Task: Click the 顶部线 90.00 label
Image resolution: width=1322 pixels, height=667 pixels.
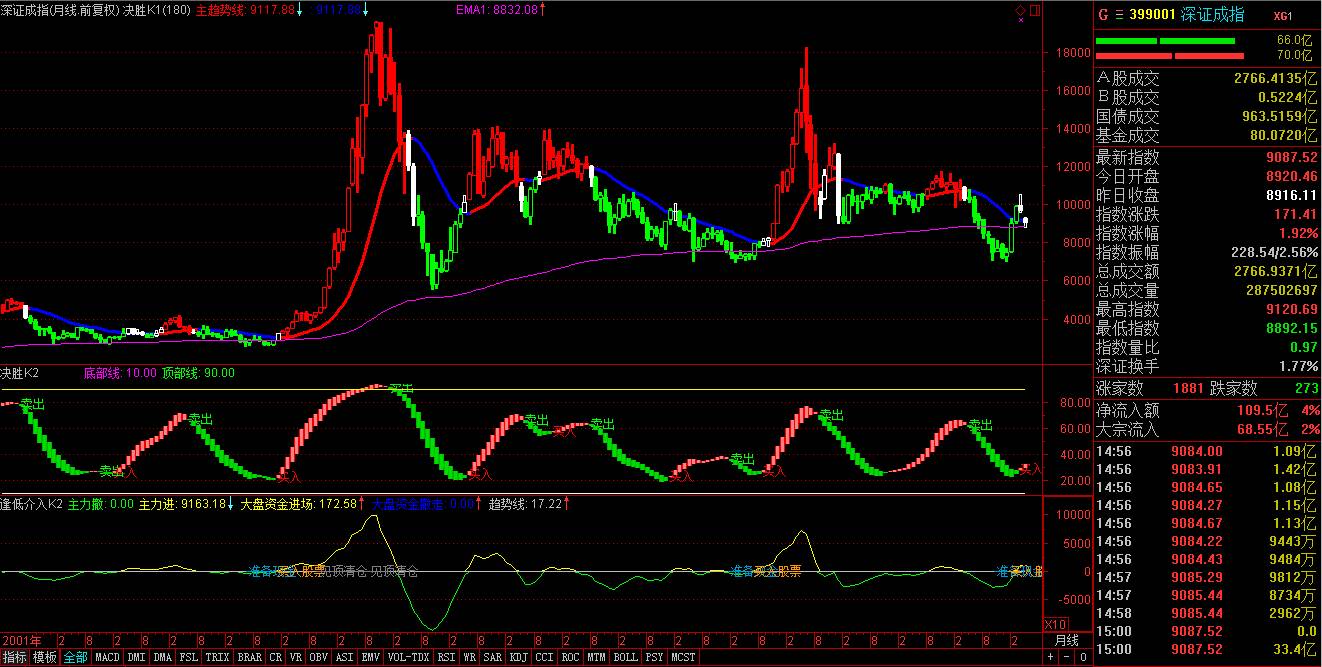Action: pos(198,373)
